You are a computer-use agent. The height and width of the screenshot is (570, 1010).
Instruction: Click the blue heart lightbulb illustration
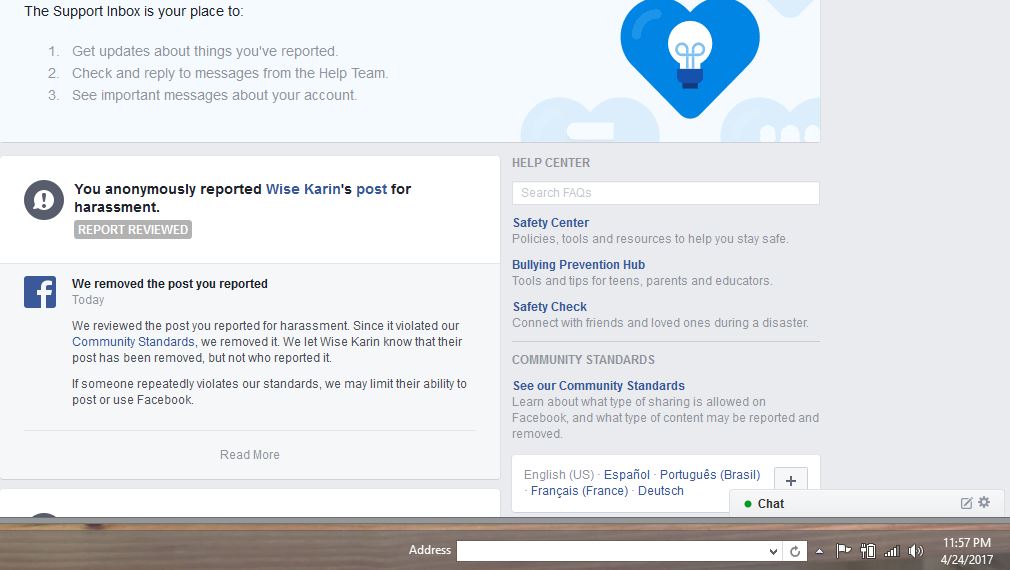pos(690,57)
